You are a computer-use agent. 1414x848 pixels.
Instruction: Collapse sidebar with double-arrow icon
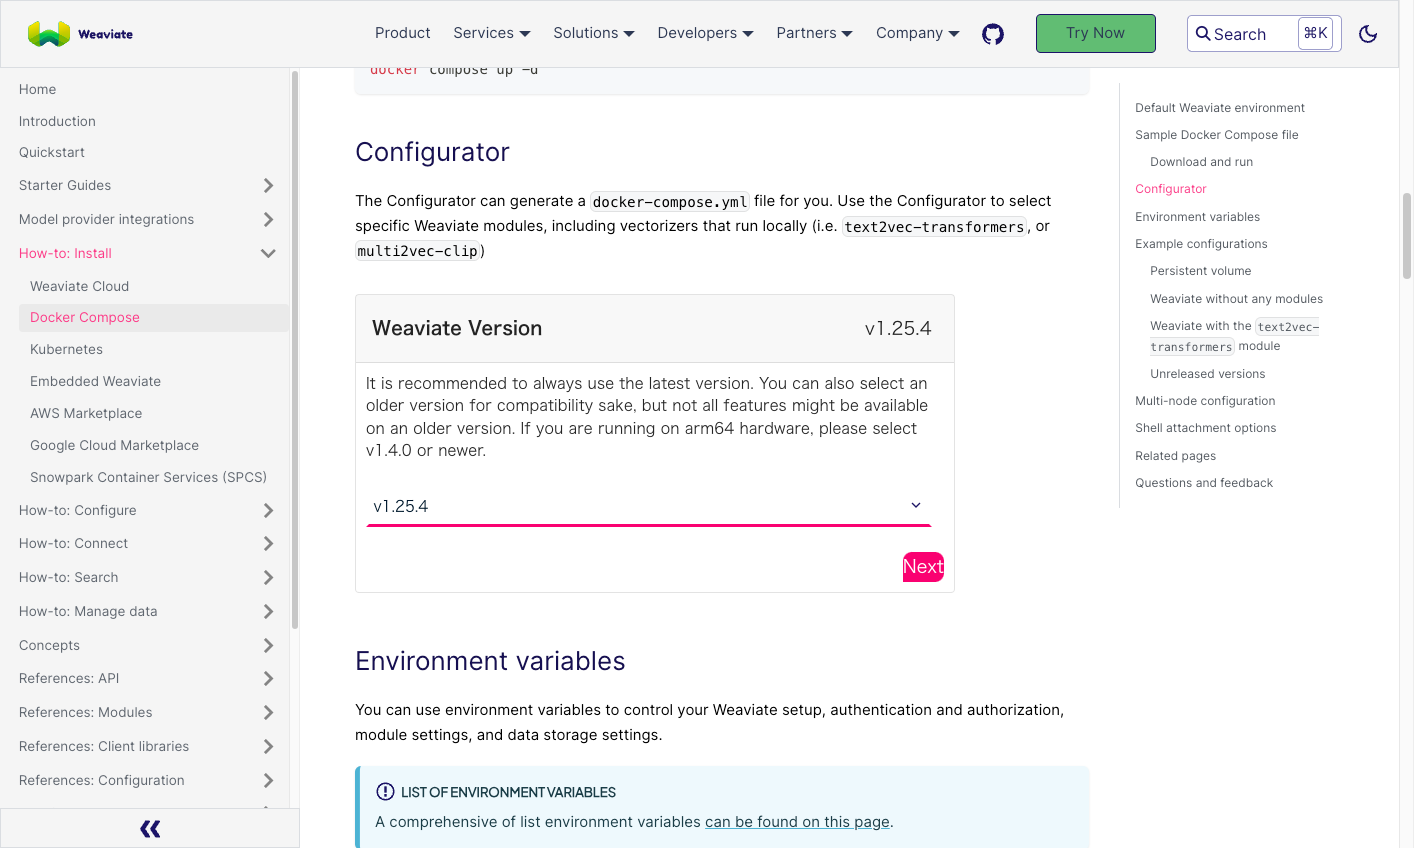pos(150,828)
